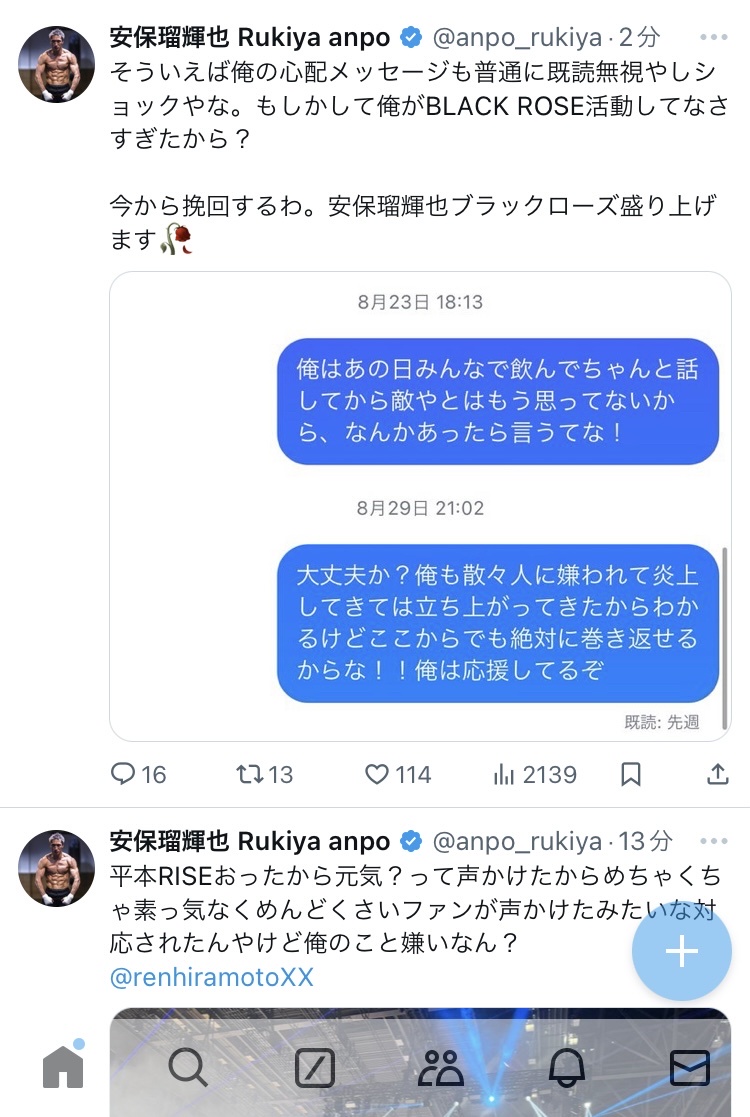
Task: Bookmark the BLACK ROSE tweet
Action: pyautogui.click(x=631, y=774)
